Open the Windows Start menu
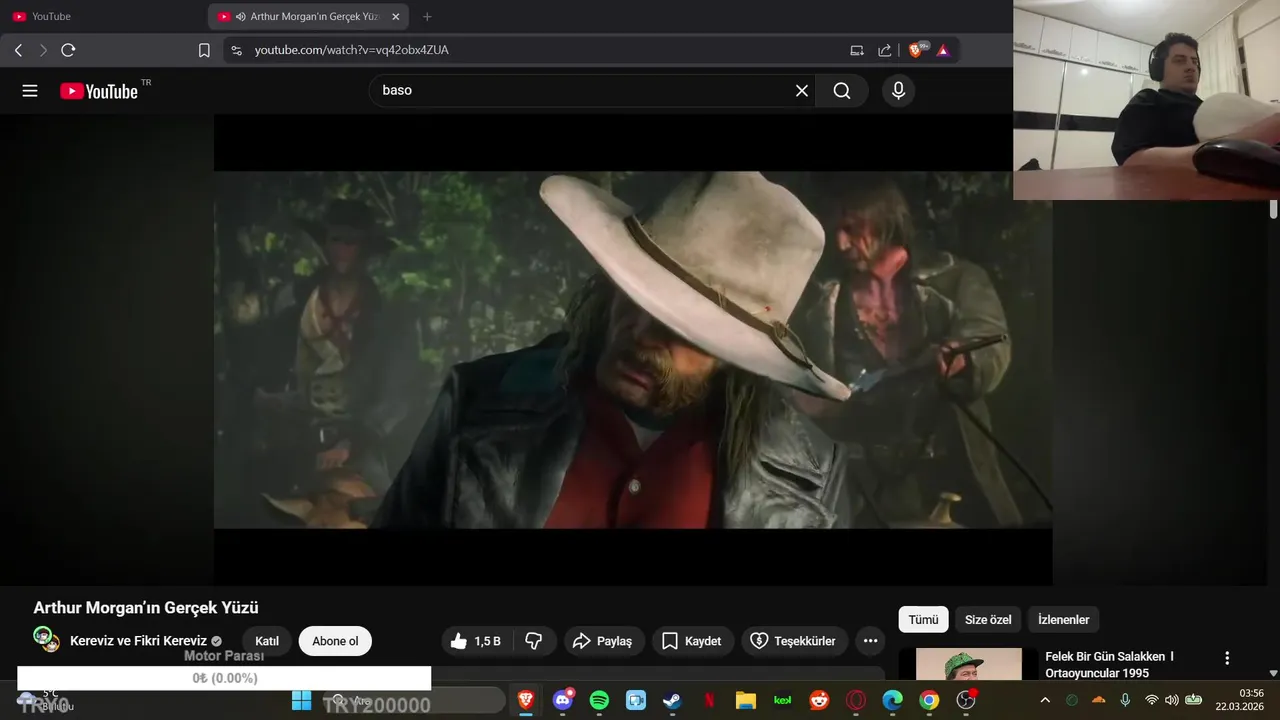1280x720 pixels. click(301, 700)
